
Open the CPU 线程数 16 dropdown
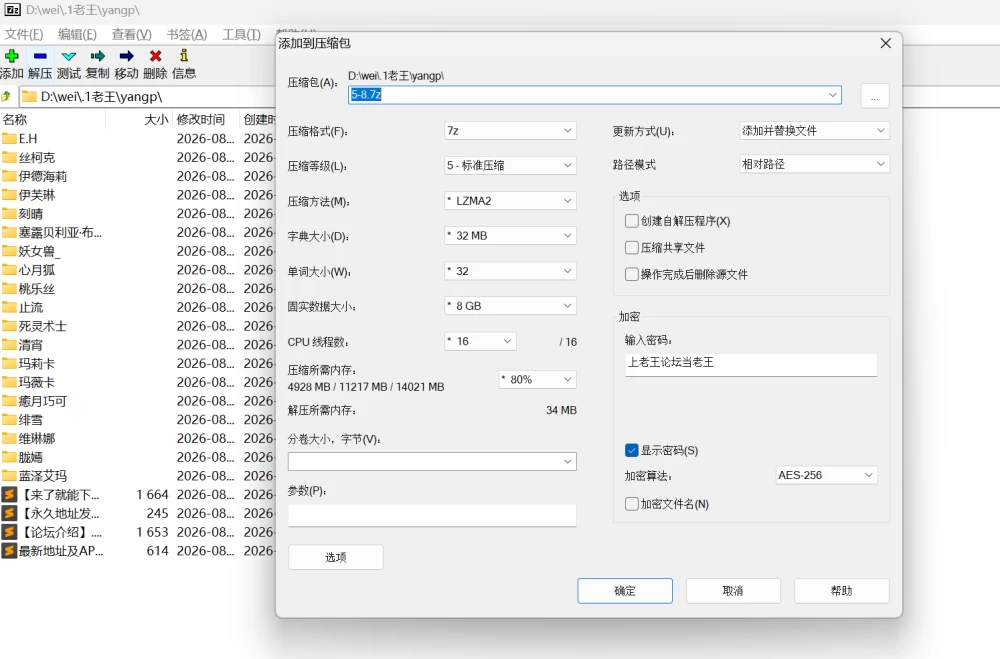(x=480, y=341)
